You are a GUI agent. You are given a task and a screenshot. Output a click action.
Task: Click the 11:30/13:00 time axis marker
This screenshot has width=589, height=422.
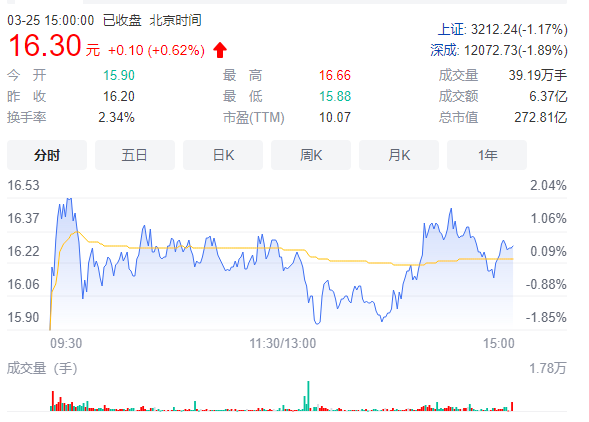point(283,343)
